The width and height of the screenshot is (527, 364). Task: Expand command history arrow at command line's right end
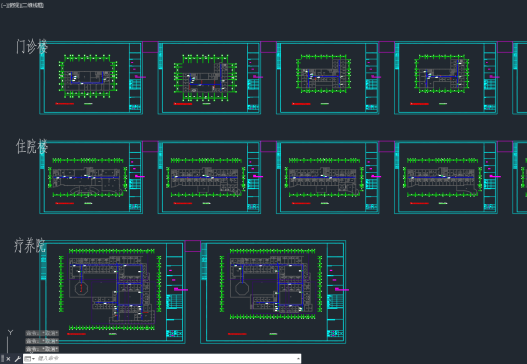298,359
